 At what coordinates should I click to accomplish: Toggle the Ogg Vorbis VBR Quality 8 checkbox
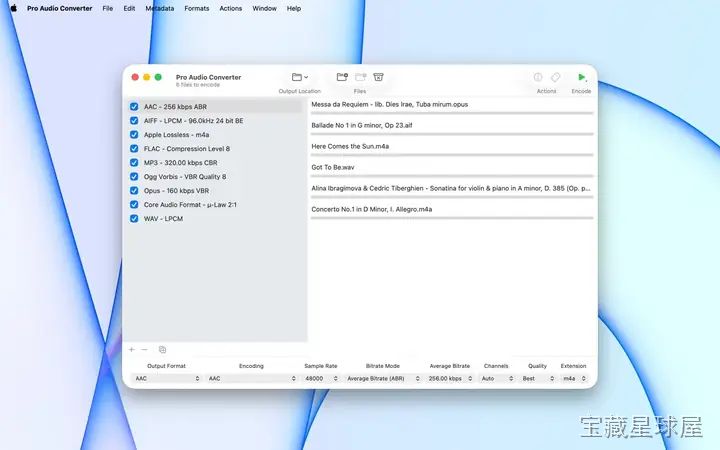point(134,177)
